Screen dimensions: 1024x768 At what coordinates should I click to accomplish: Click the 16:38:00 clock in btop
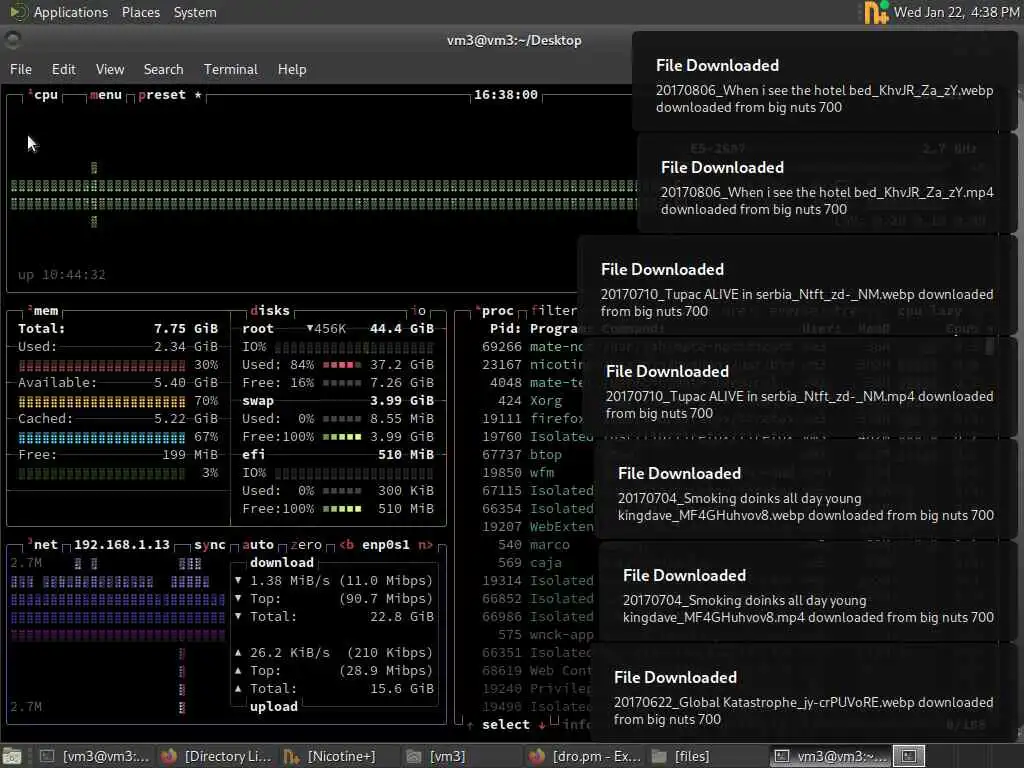pos(505,95)
